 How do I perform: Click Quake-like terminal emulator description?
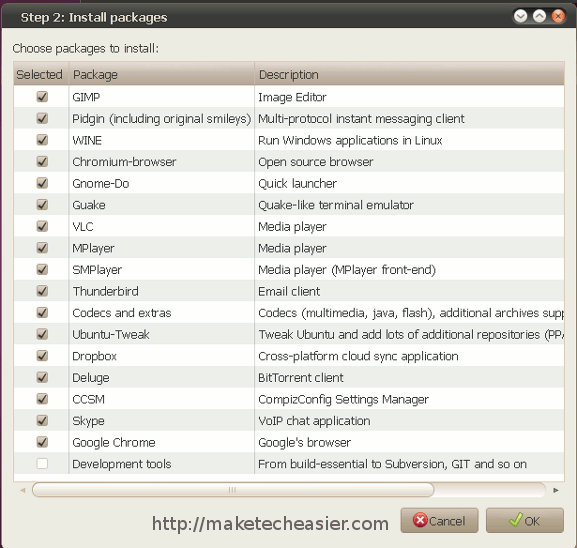(x=336, y=205)
